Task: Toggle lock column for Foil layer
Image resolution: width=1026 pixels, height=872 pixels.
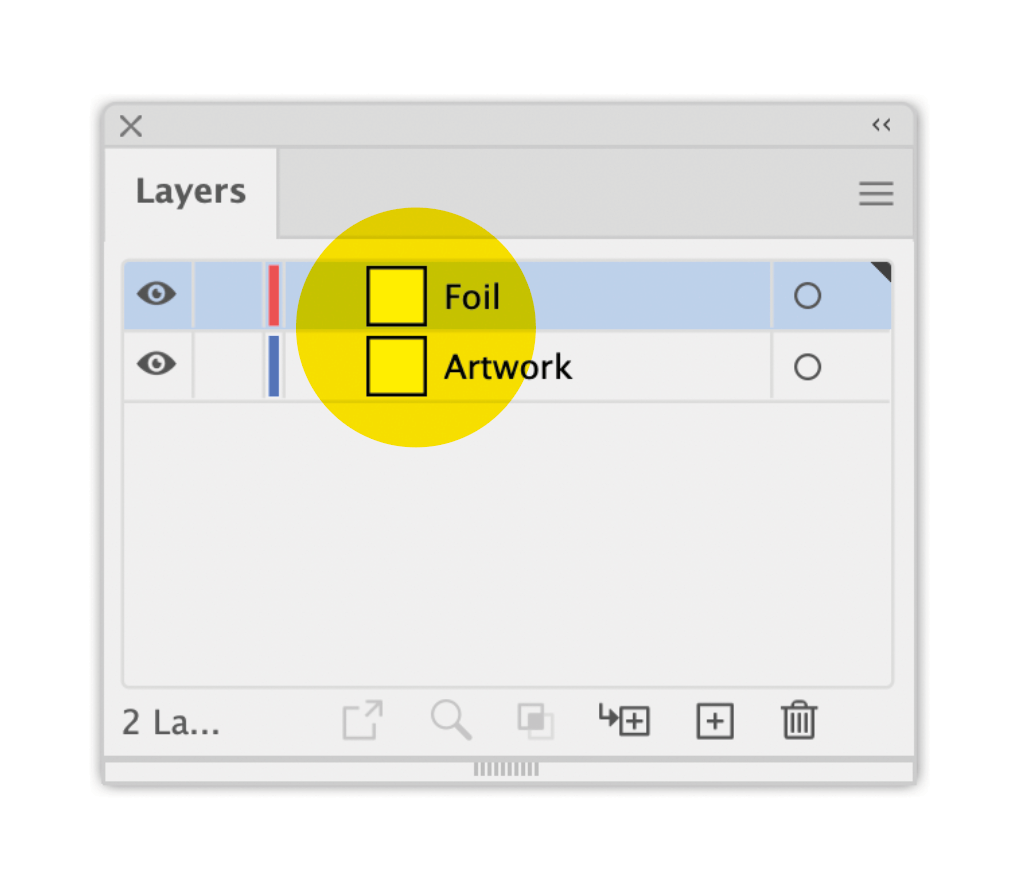Action: pyautogui.click(x=228, y=295)
